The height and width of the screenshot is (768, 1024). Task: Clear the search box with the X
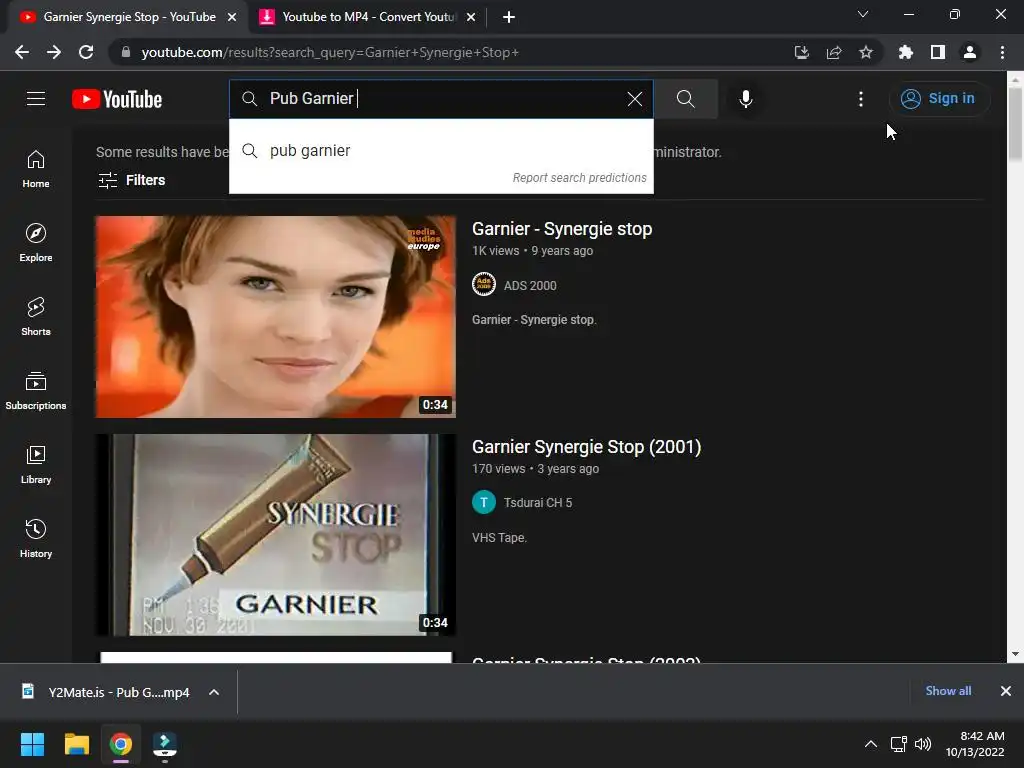coord(635,99)
